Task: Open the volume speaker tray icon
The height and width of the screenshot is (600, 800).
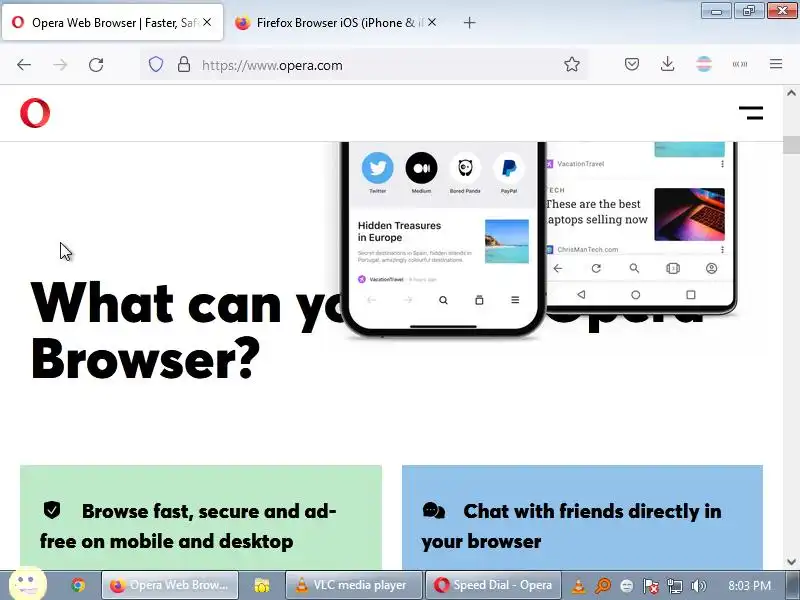Action: click(x=698, y=586)
